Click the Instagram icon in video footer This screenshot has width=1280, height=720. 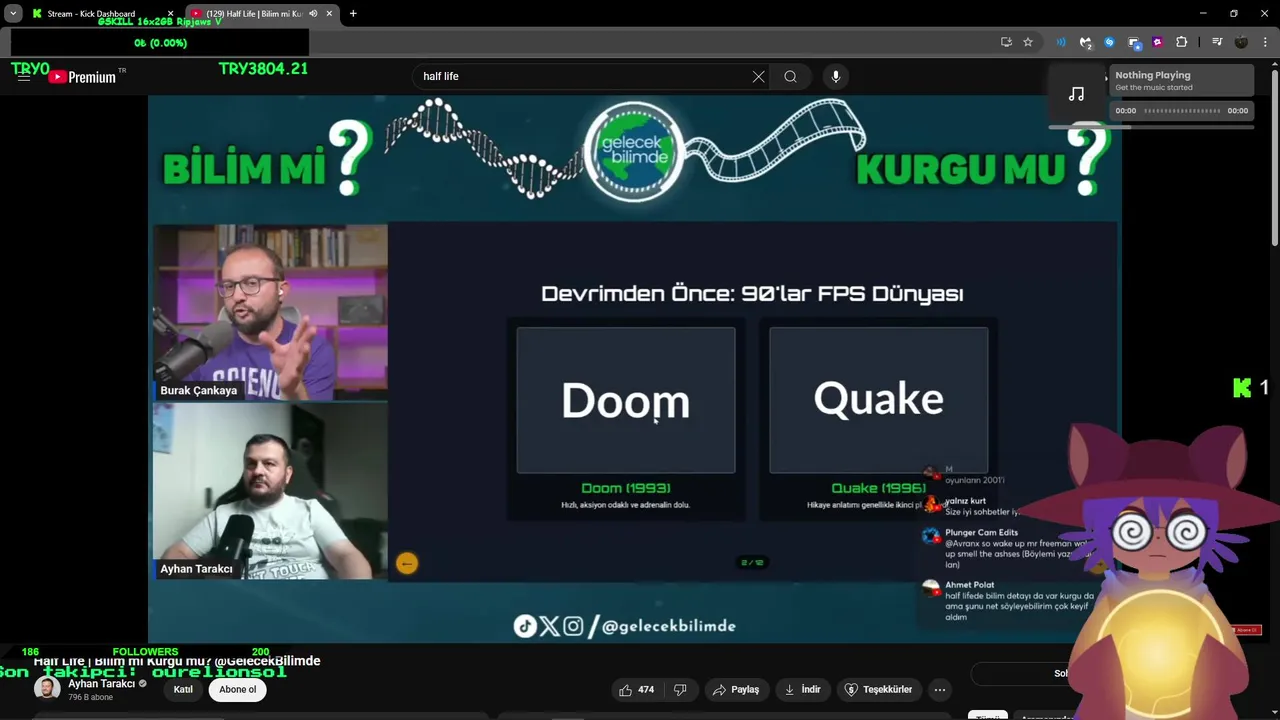pyautogui.click(x=573, y=626)
